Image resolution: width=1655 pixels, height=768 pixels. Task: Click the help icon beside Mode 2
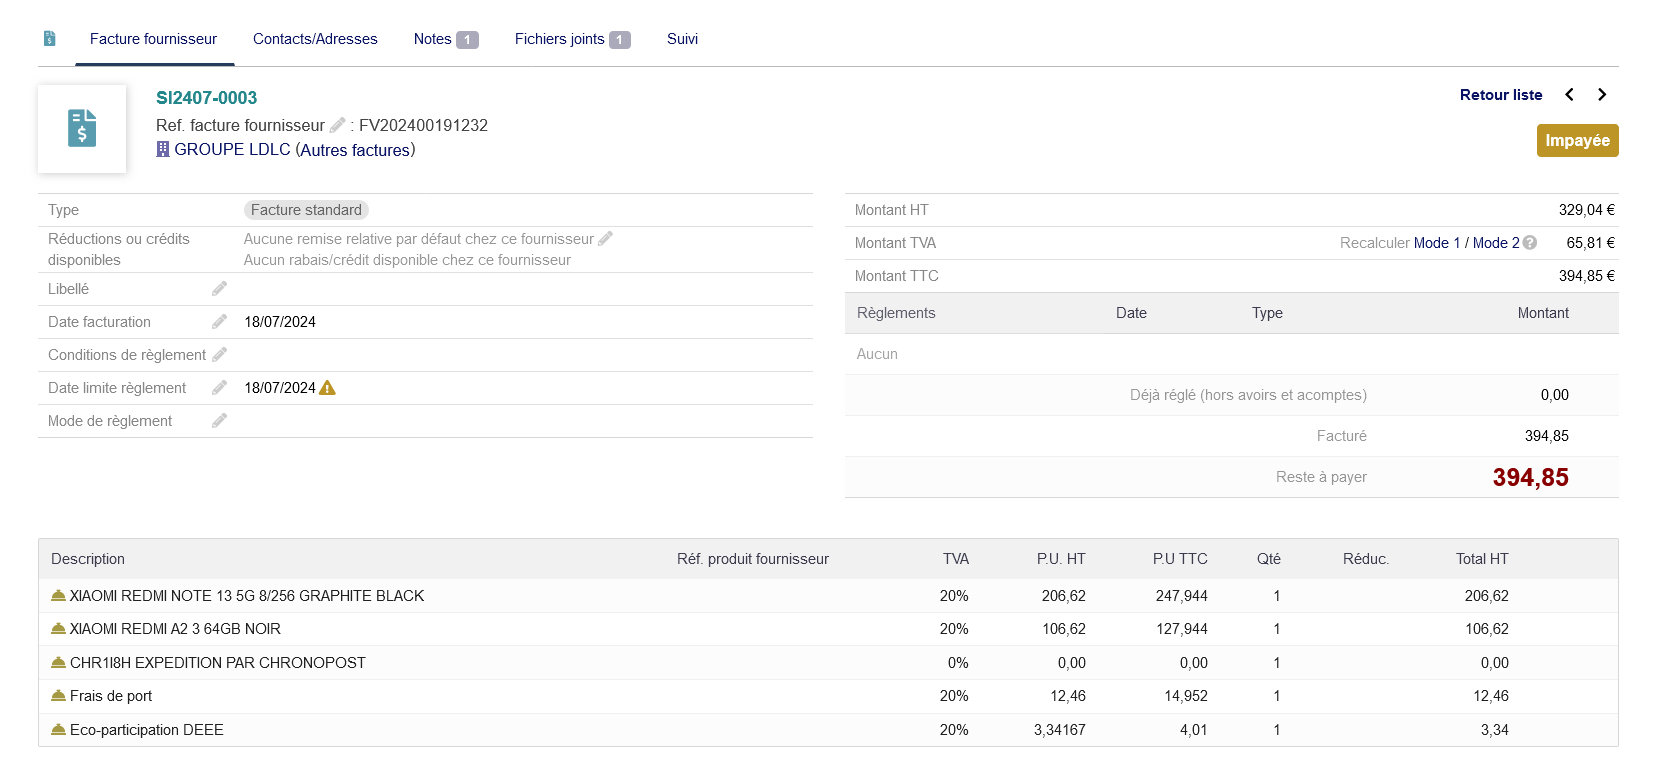coord(1530,243)
